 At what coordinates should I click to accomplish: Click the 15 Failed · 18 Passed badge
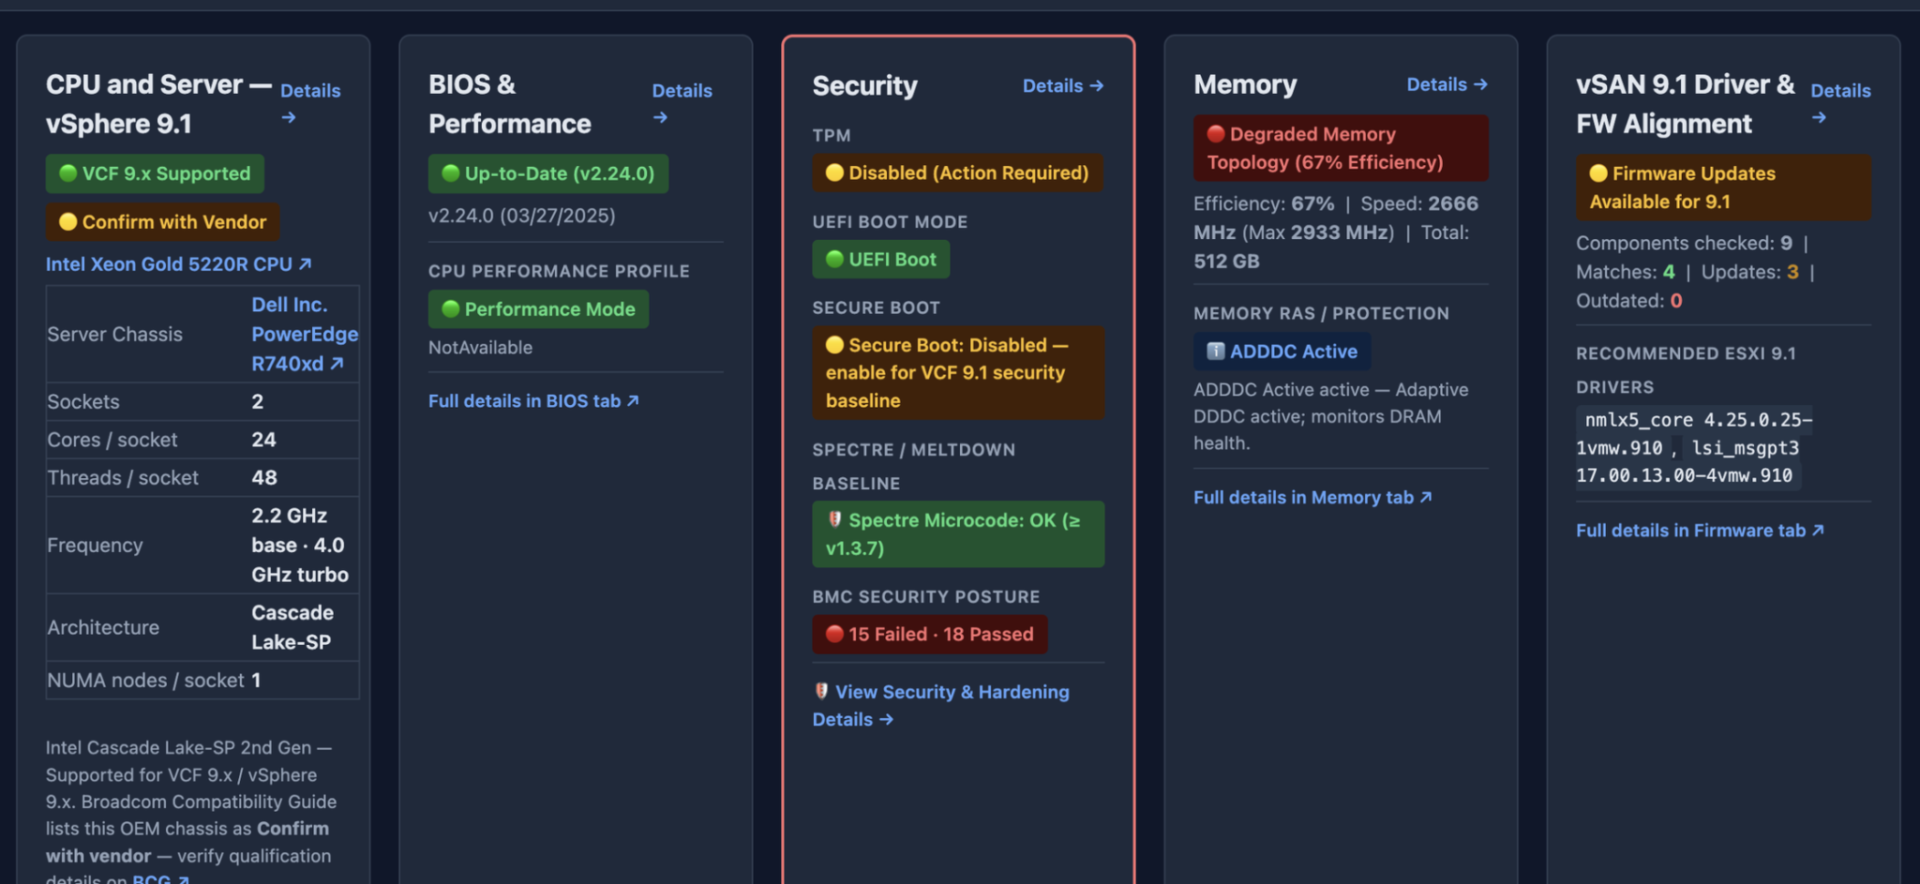tap(930, 634)
